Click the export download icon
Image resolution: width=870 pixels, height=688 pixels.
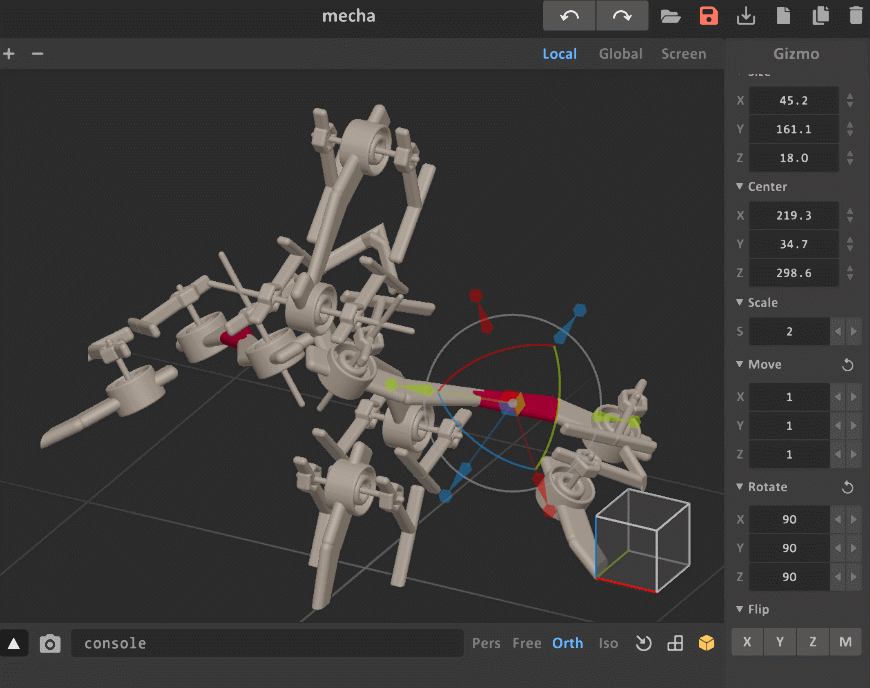(746, 16)
